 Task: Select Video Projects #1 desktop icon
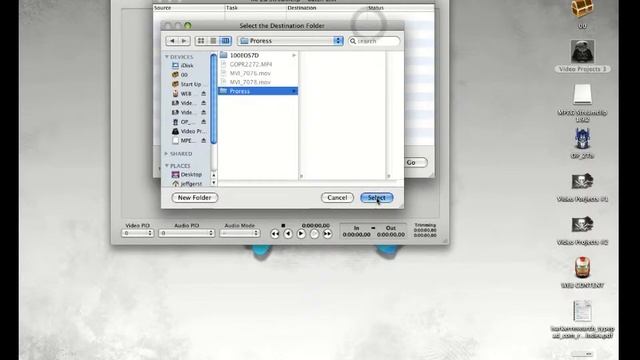tap(582, 181)
